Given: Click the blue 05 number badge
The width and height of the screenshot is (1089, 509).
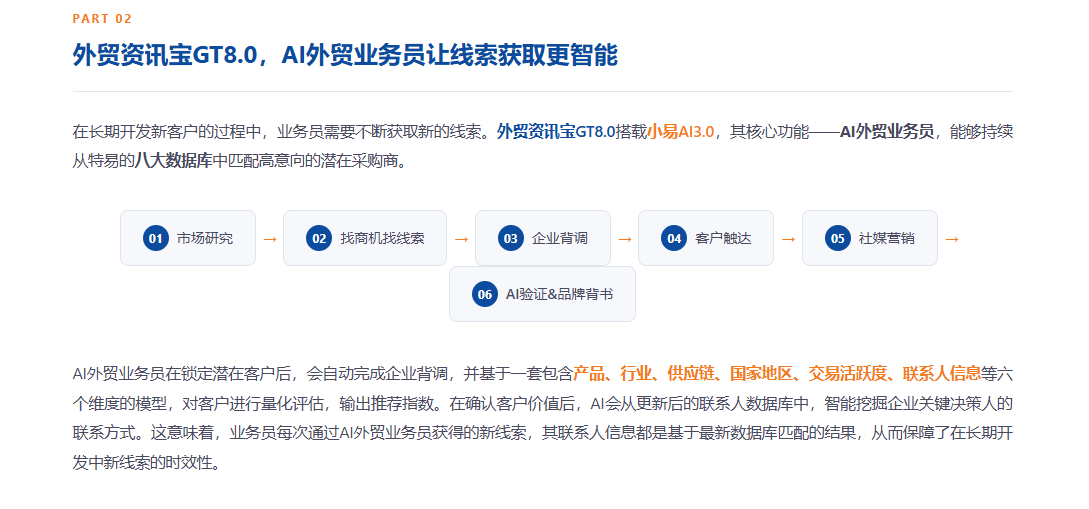Looking at the screenshot, I should 838,239.
